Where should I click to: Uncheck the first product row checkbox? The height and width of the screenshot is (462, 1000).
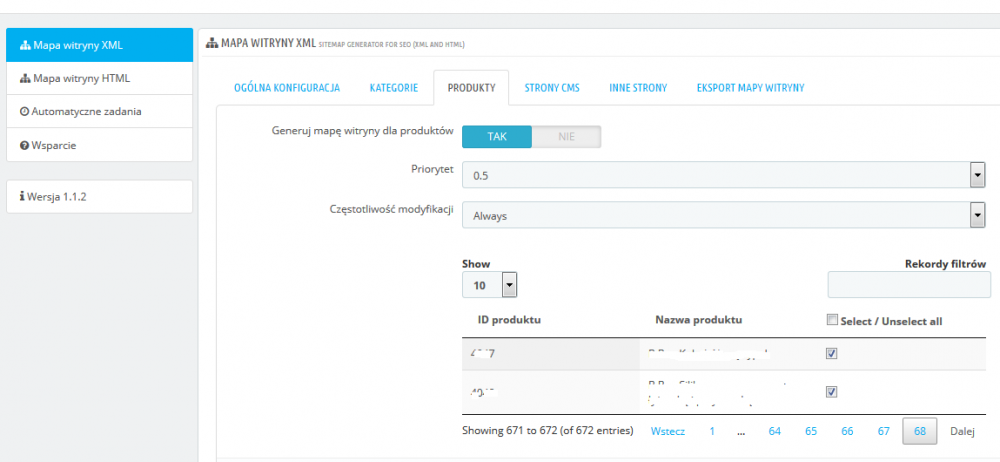coord(832,354)
